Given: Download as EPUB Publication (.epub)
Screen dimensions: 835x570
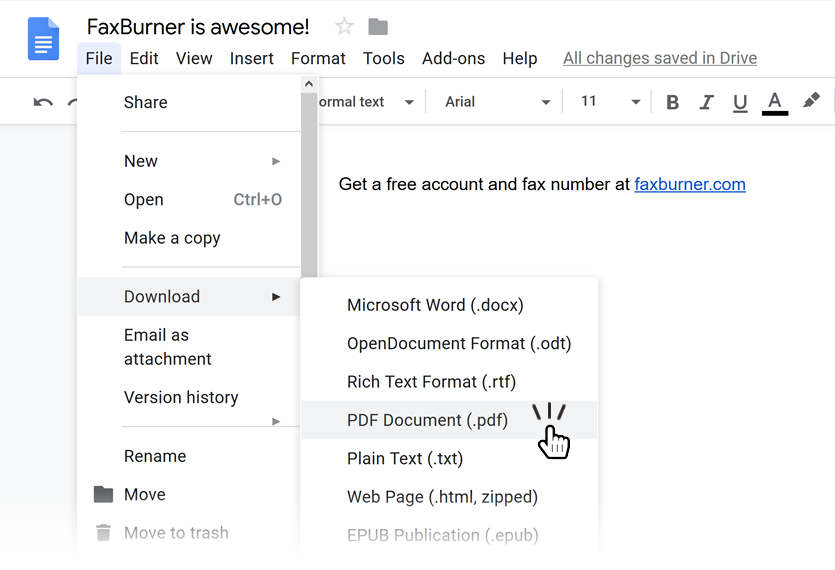Looking at the screenshot, I should coord(449,535).
